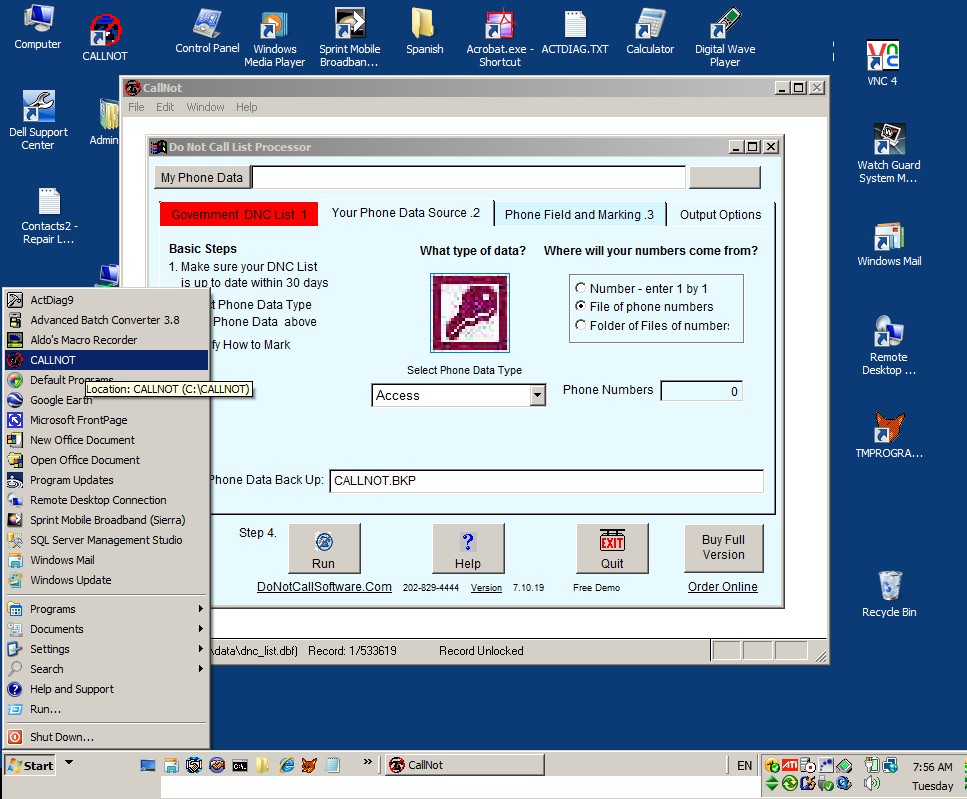The image size is (967, 799).
Task: Click the Start button on the taskbar
Action: pyautogui.click(x=31, y=765)
